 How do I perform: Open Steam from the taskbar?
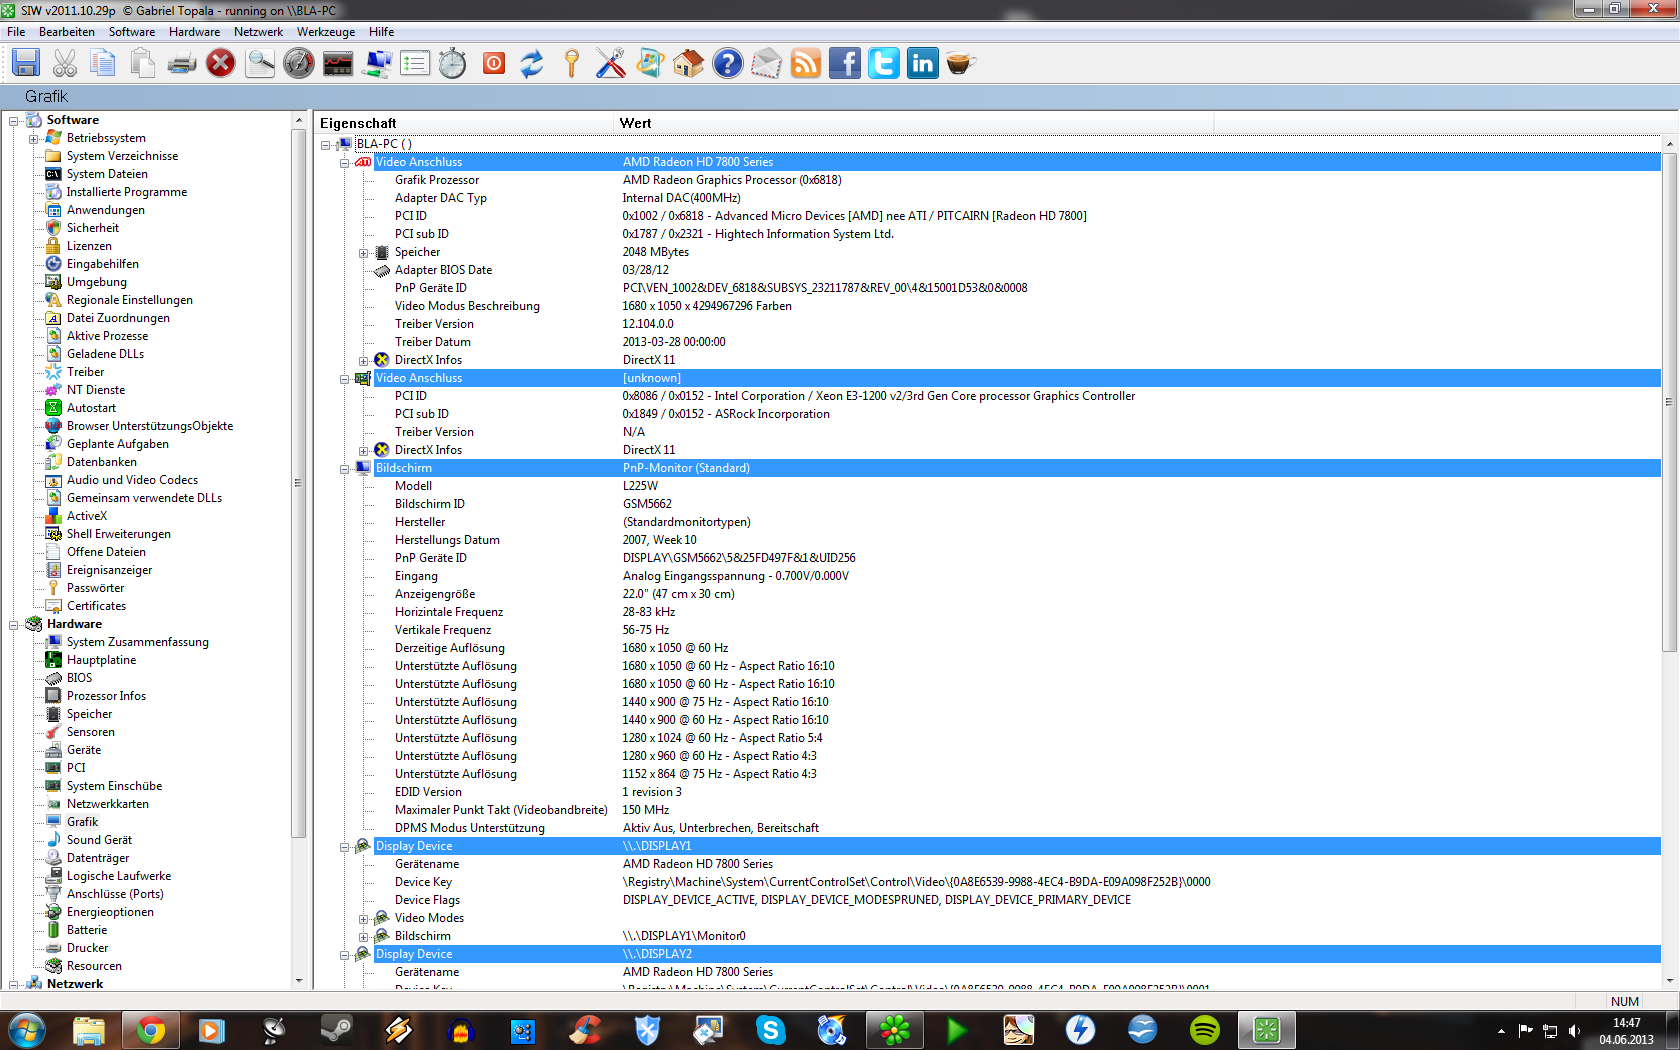(336, 1030)
